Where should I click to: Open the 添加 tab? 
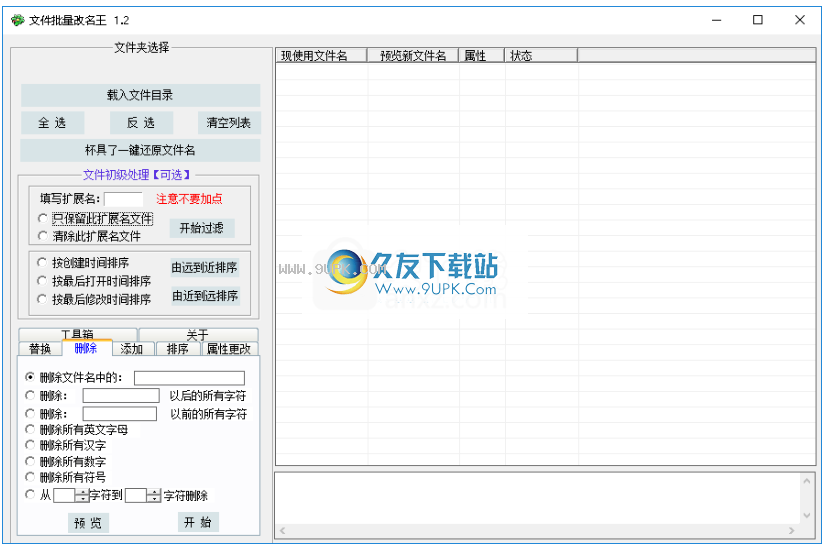(132, 349)
